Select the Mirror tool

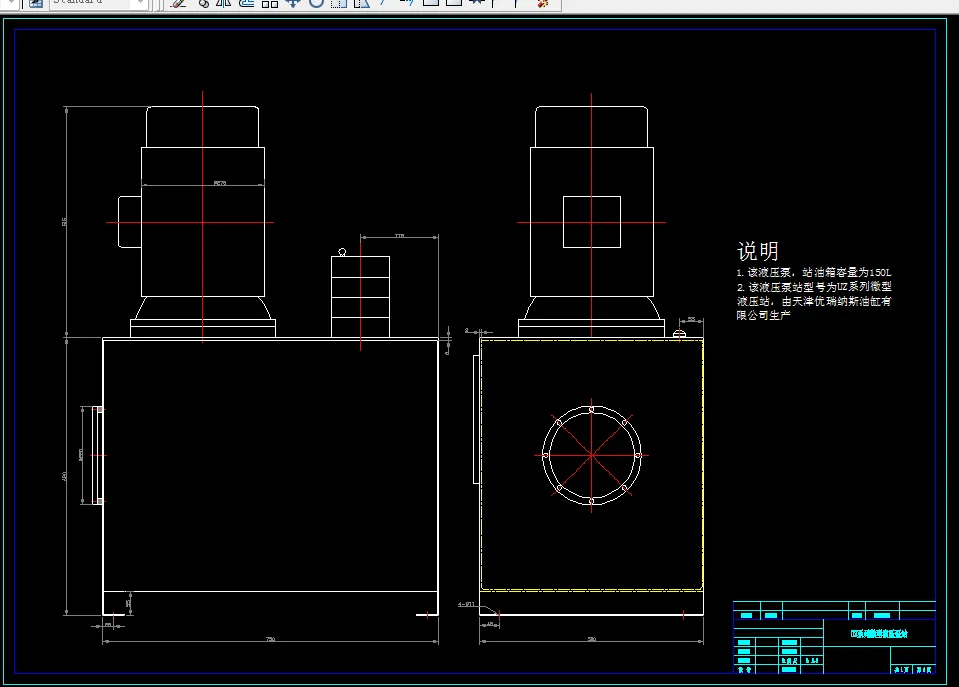tap(224, 3)
